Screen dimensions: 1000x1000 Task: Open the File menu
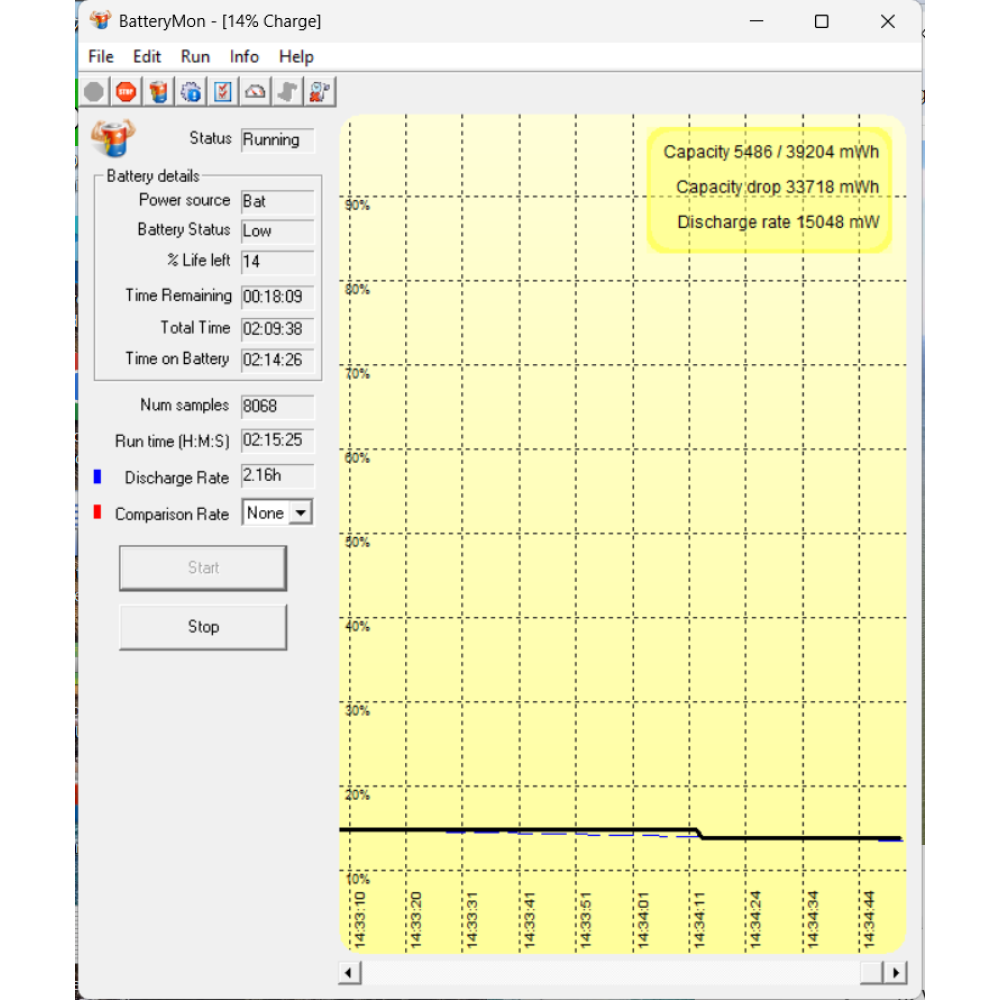coord(101,57)
